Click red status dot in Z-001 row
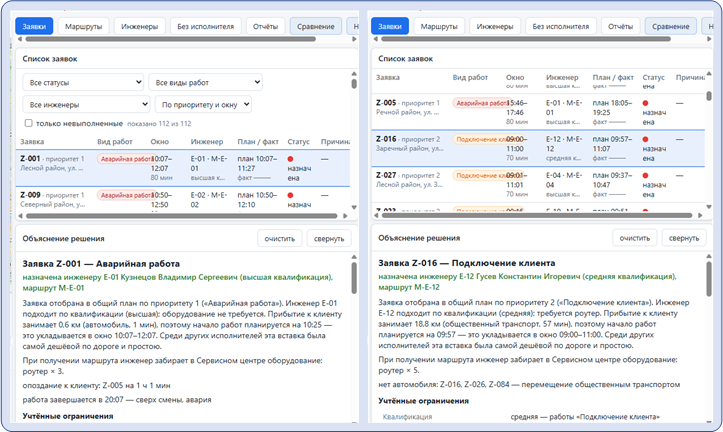 click(x=290, y=159)
